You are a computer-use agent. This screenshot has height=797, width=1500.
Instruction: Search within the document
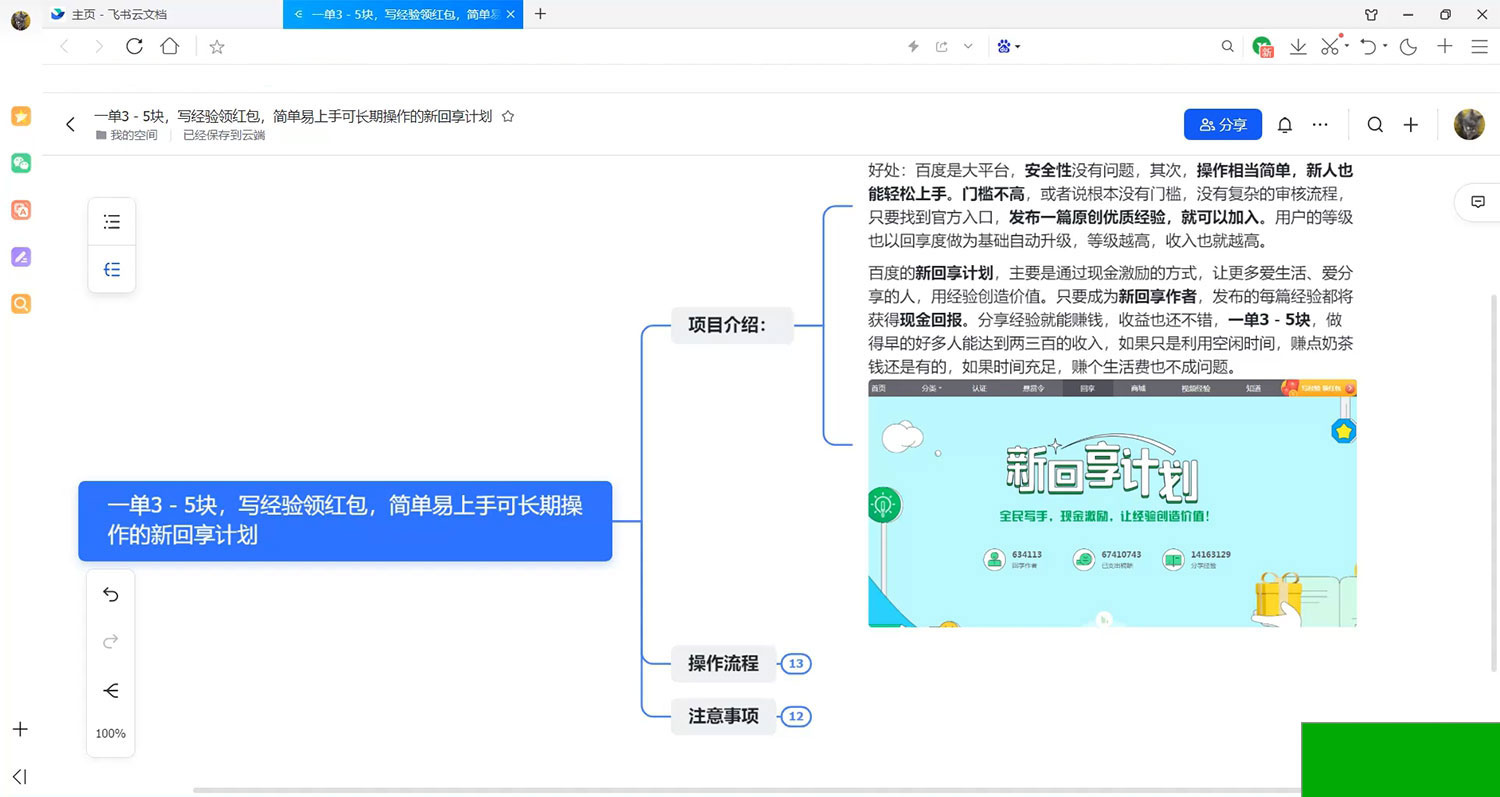coord(1375,125)
